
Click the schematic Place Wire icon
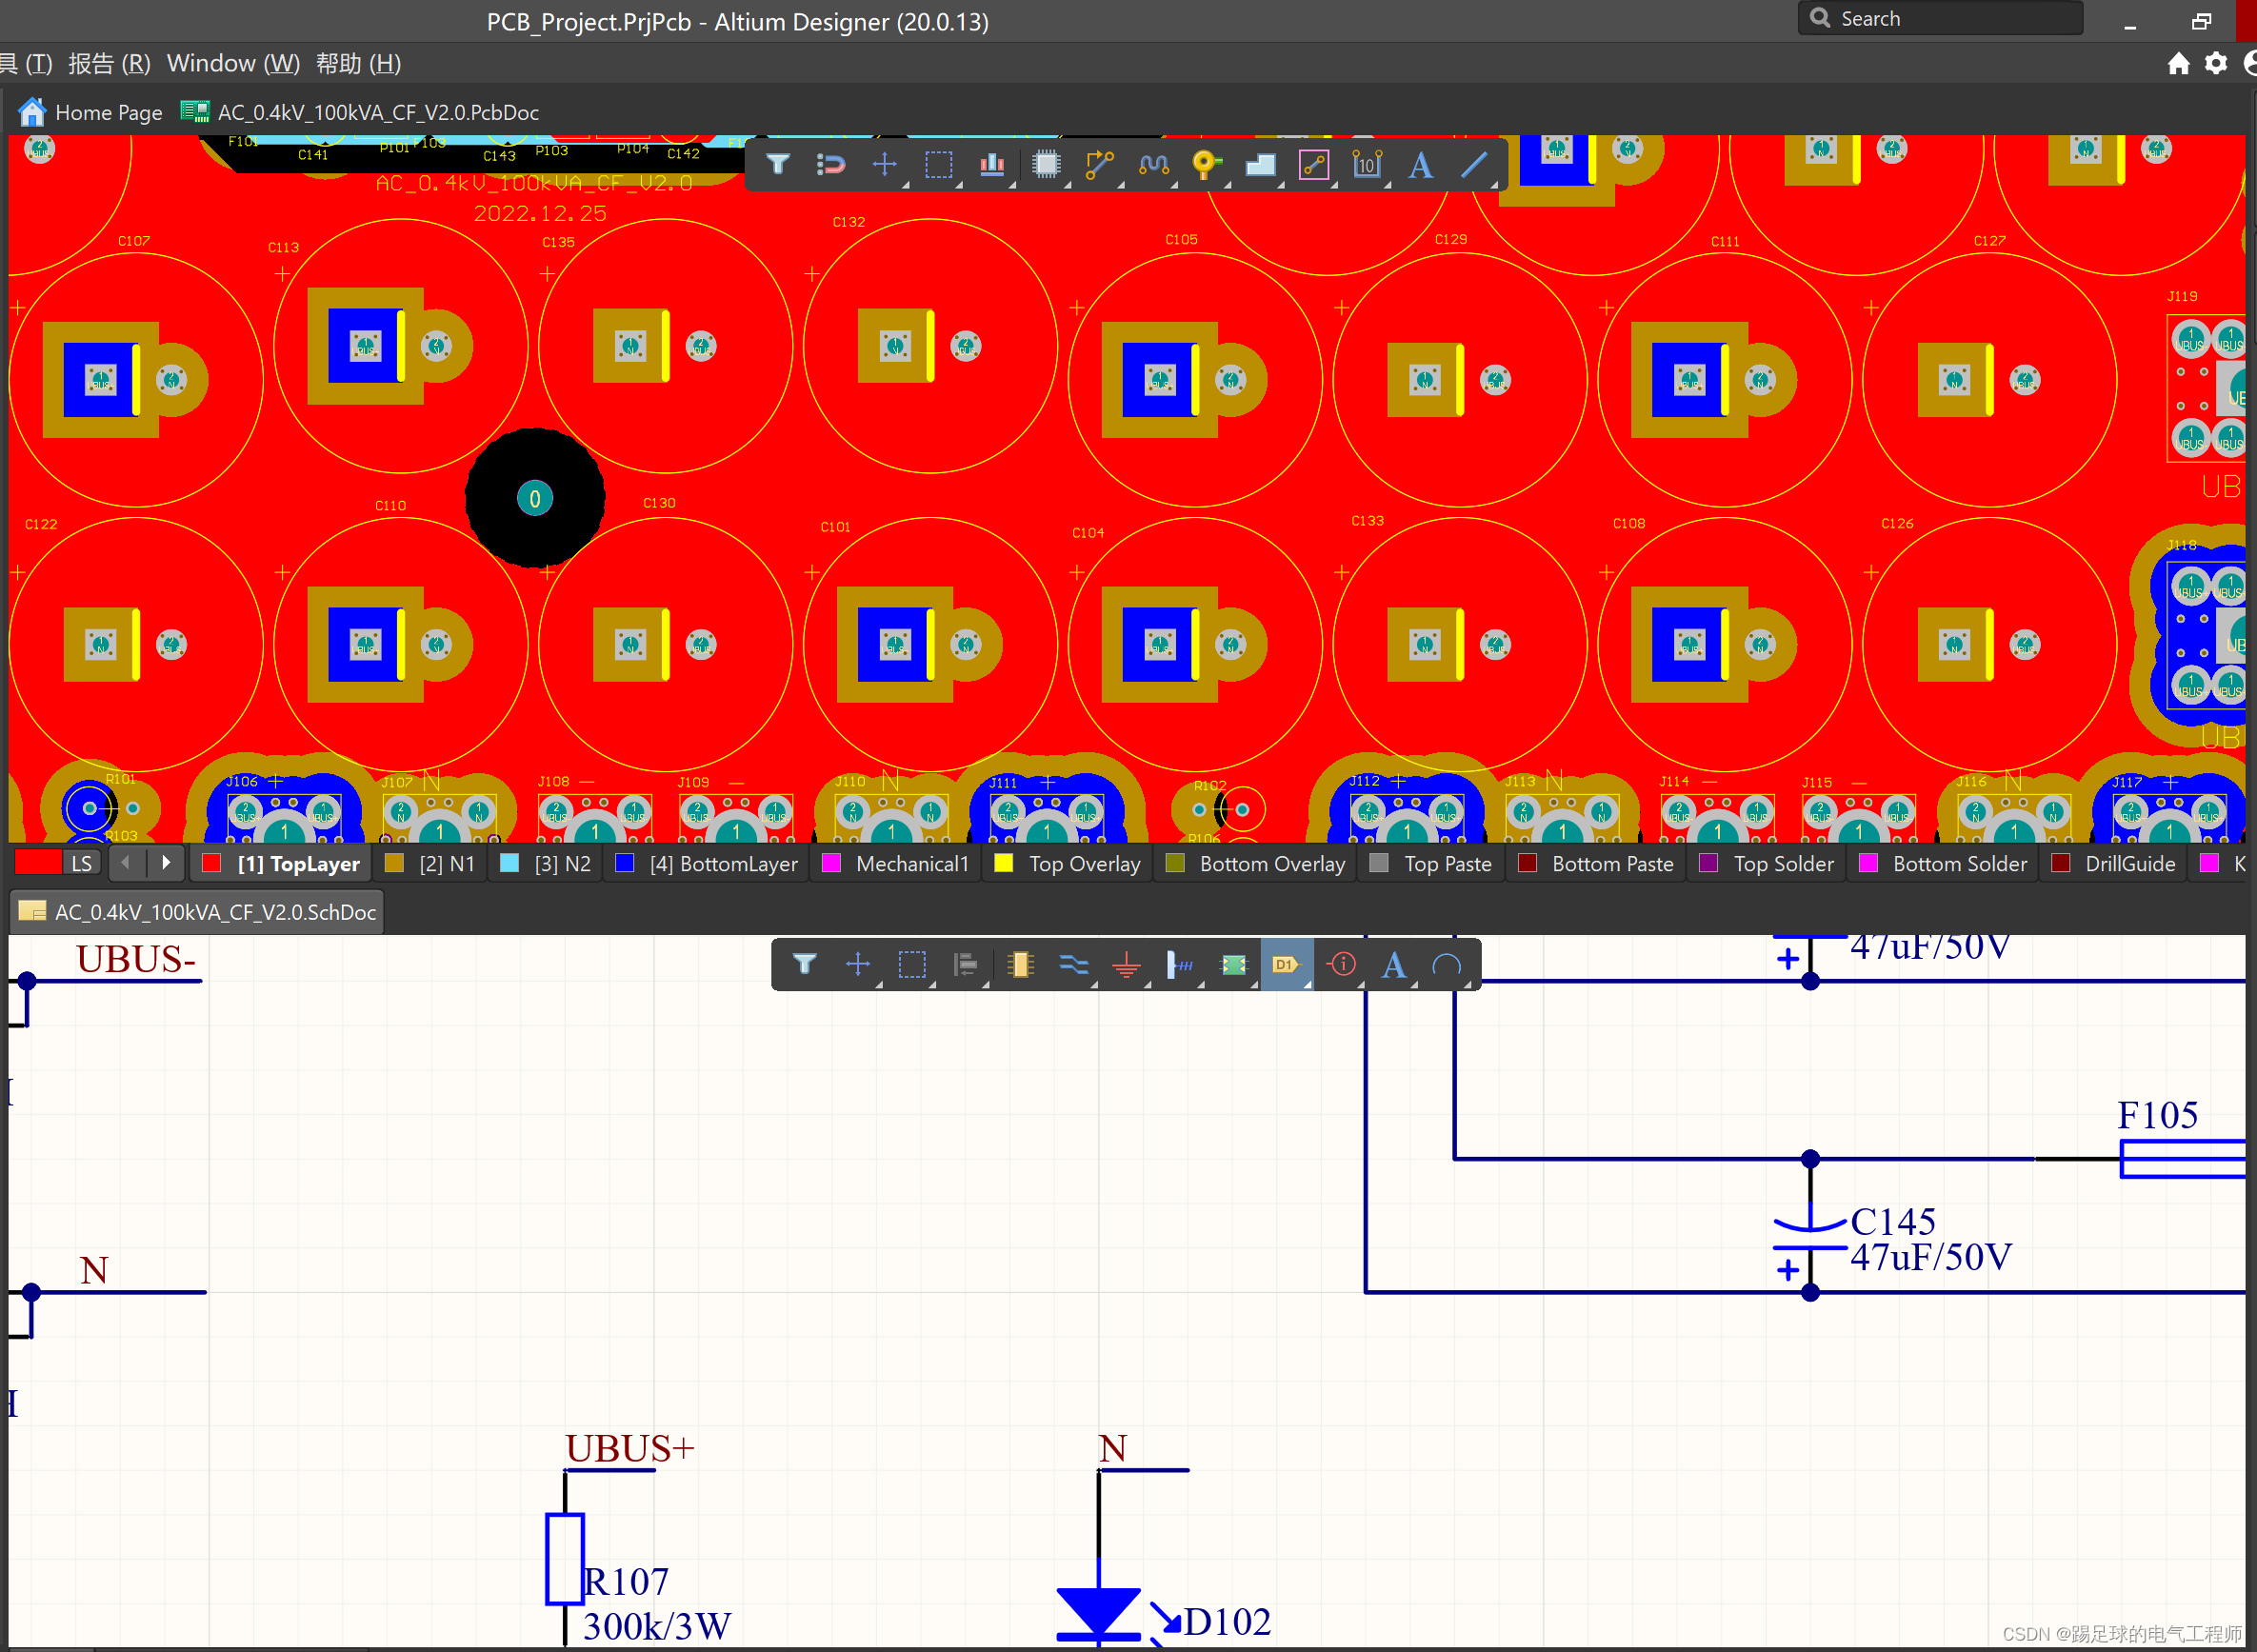pyautogui.click(x=1073, y=965)
